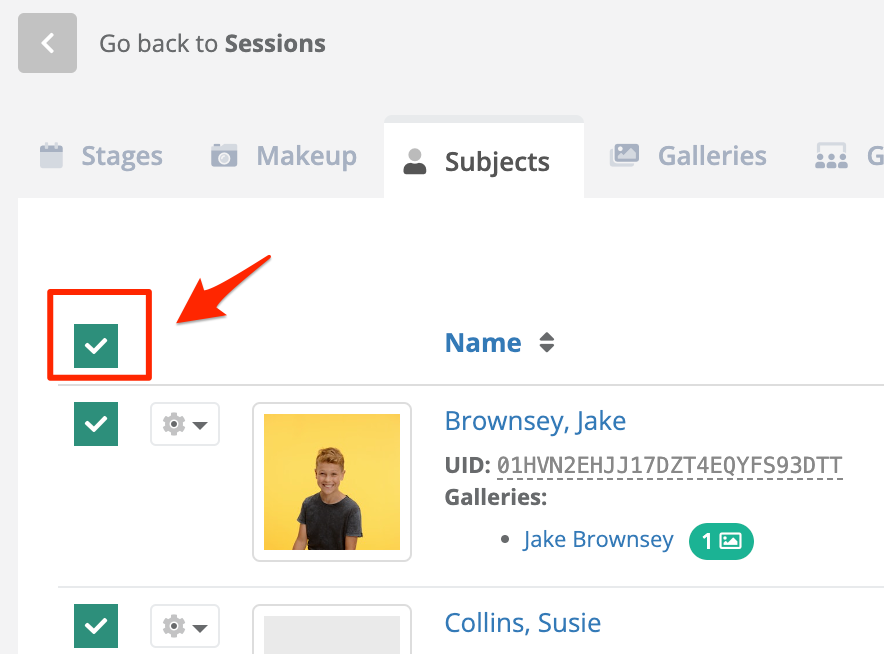
Task: Uncheck the Brownsey, Jake row checkbox
Action: click(96, 424)
